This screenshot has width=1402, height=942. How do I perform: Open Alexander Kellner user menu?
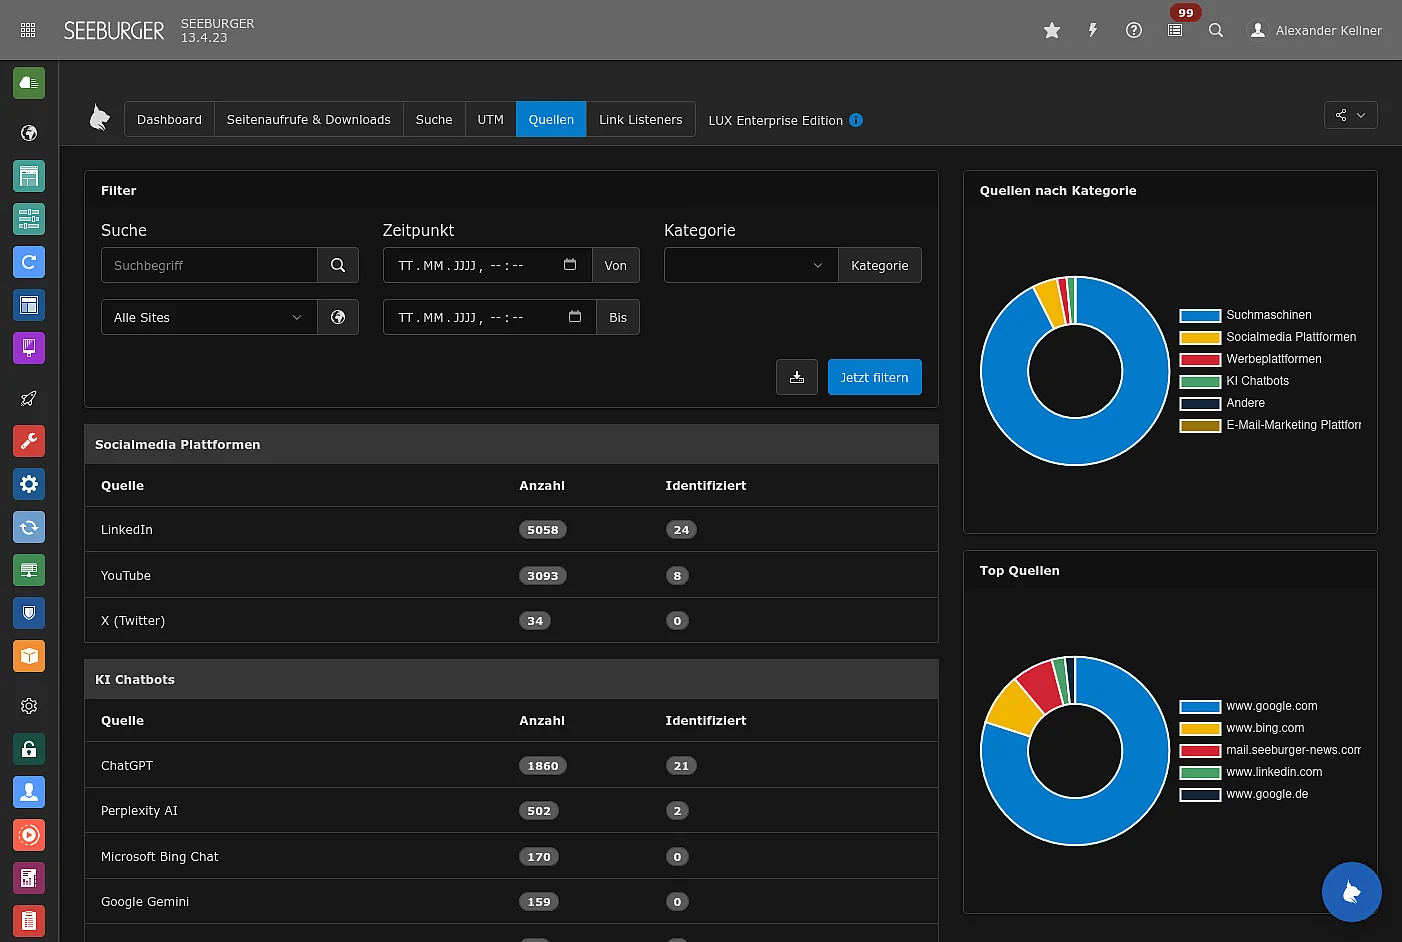pyautogui.click(x=1315, y=30)
